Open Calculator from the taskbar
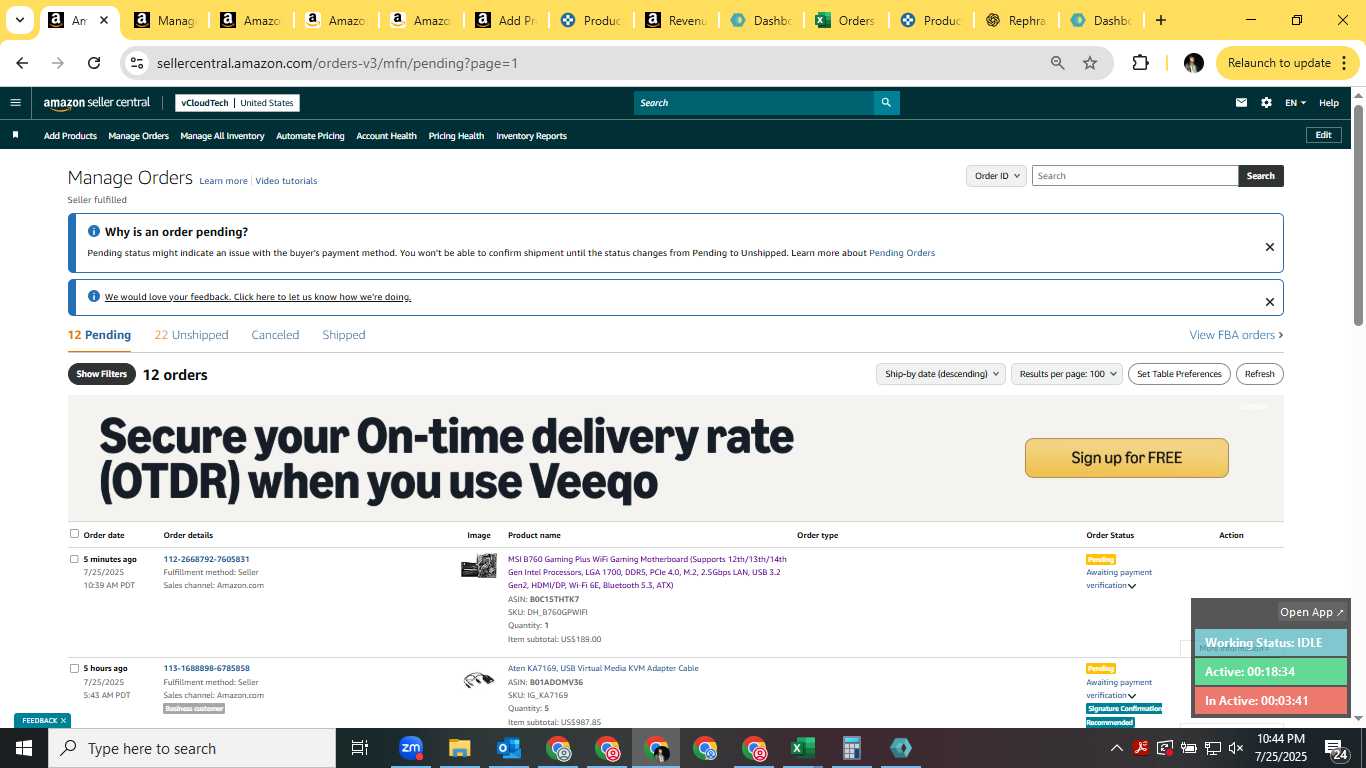Image resolution: width=1366 pixels, height=768 pixels. click(x=851, y=748)
